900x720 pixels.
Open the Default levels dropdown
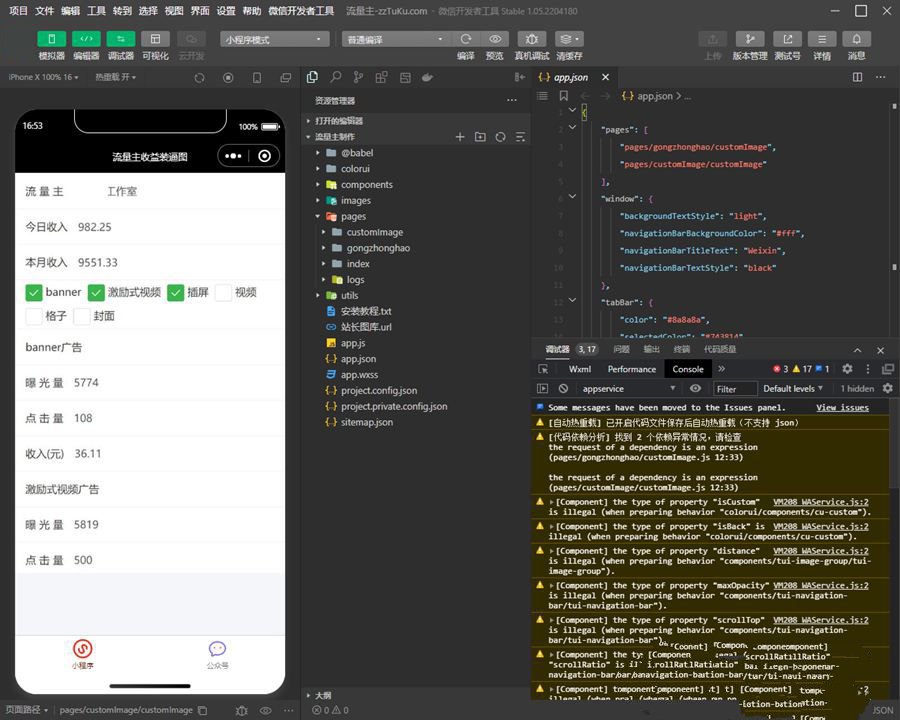[x=793, y=389]
